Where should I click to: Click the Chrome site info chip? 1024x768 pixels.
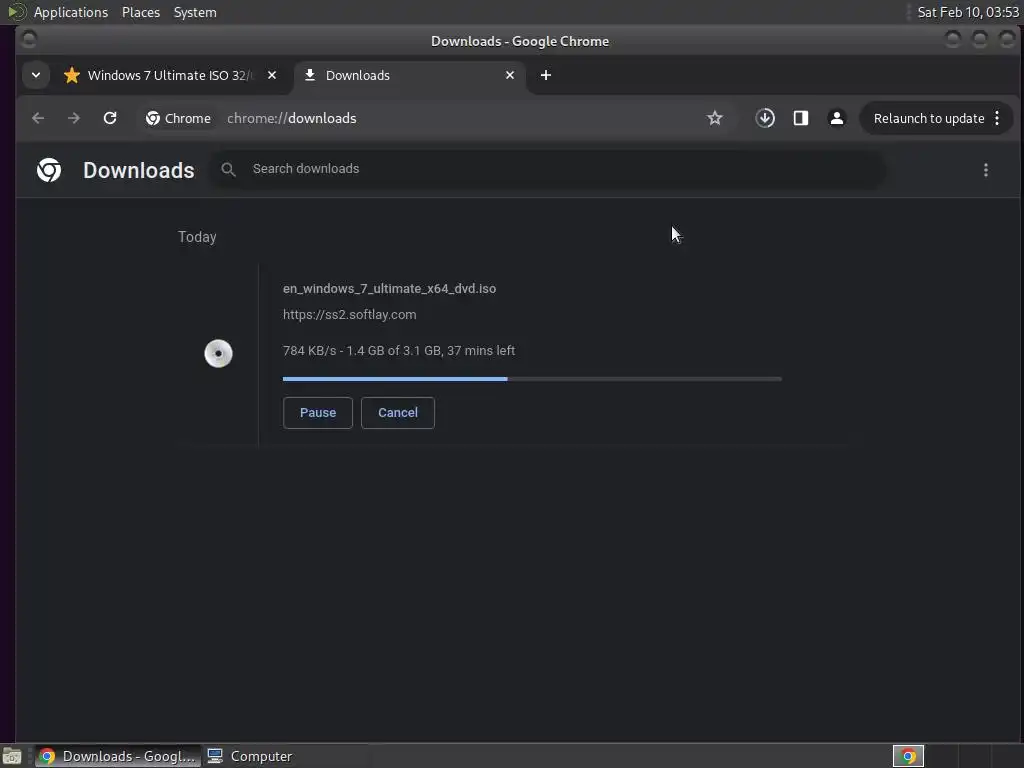tap(178, 118)
